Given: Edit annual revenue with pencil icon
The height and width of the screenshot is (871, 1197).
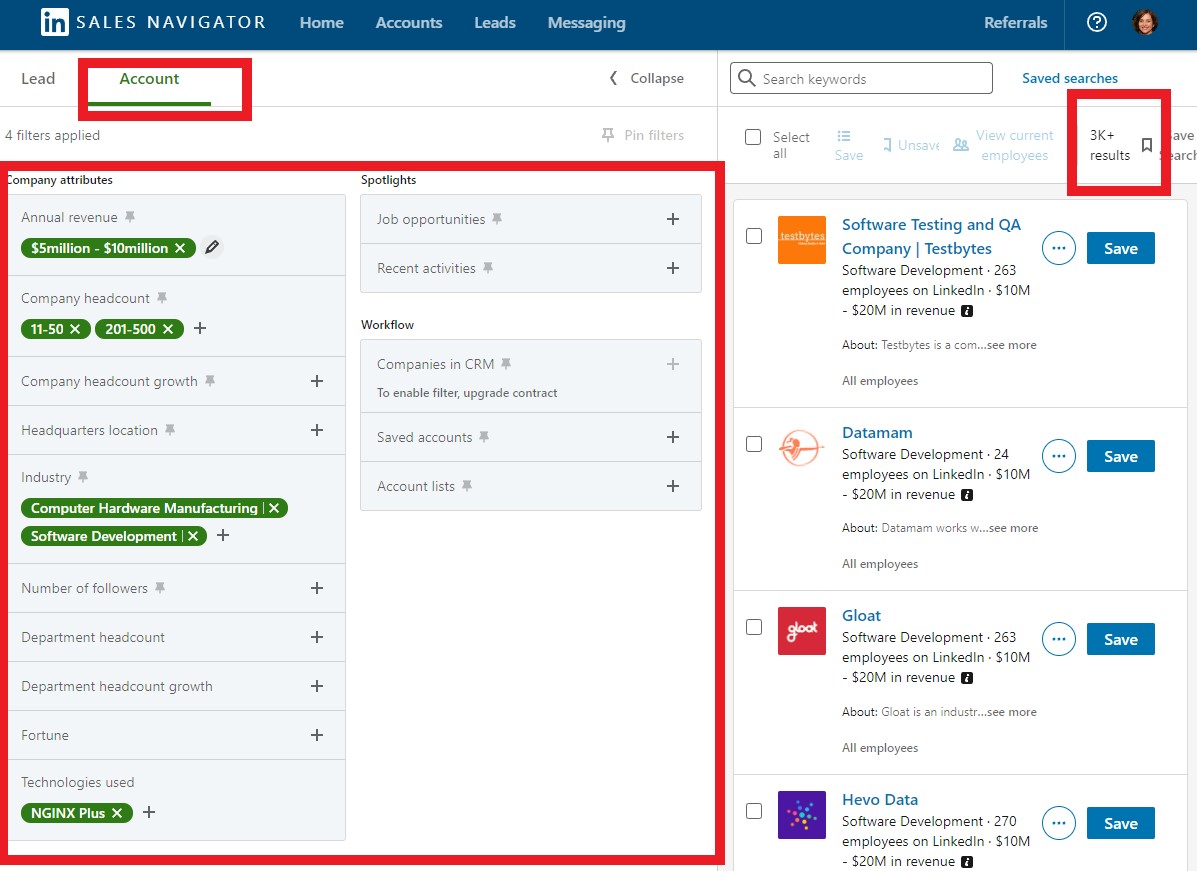Looking at the screenshot, I should [x=211, y=247].
